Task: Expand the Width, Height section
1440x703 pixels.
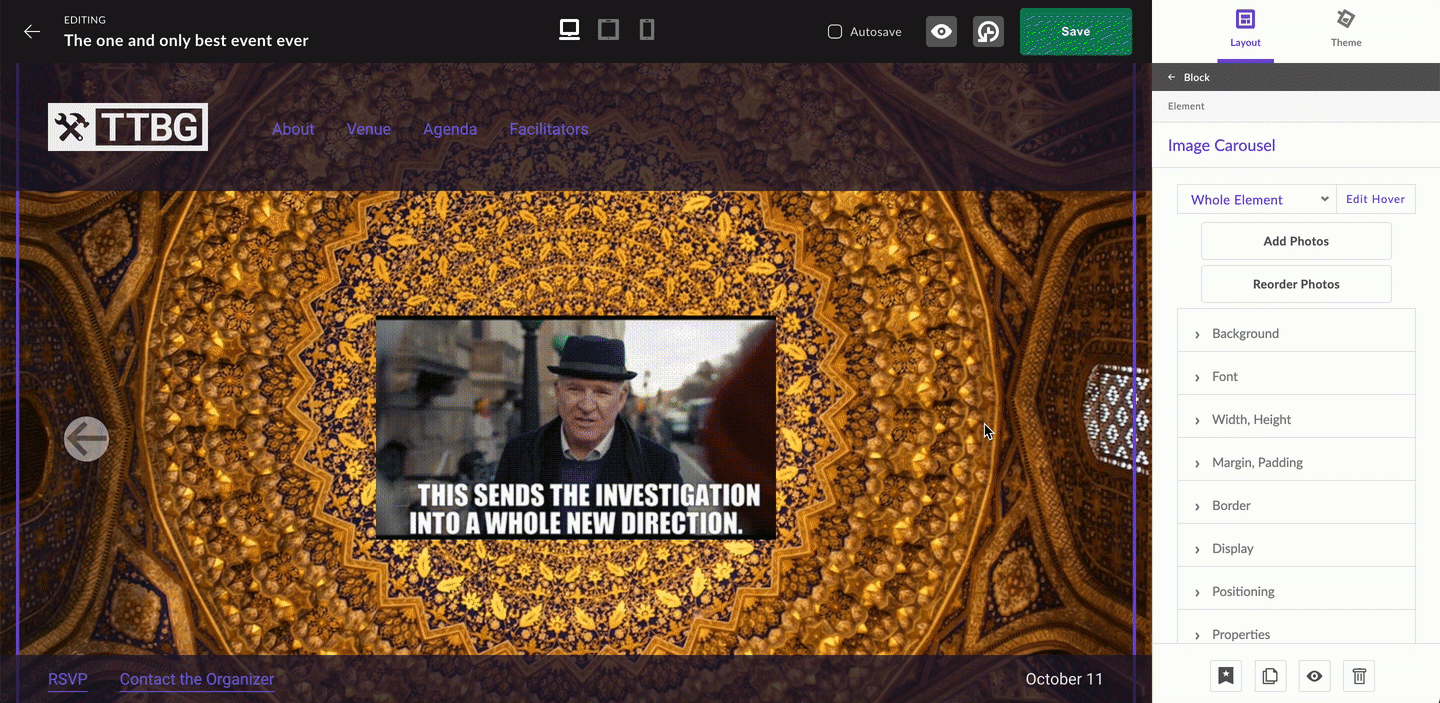Action: [1296, 419]
